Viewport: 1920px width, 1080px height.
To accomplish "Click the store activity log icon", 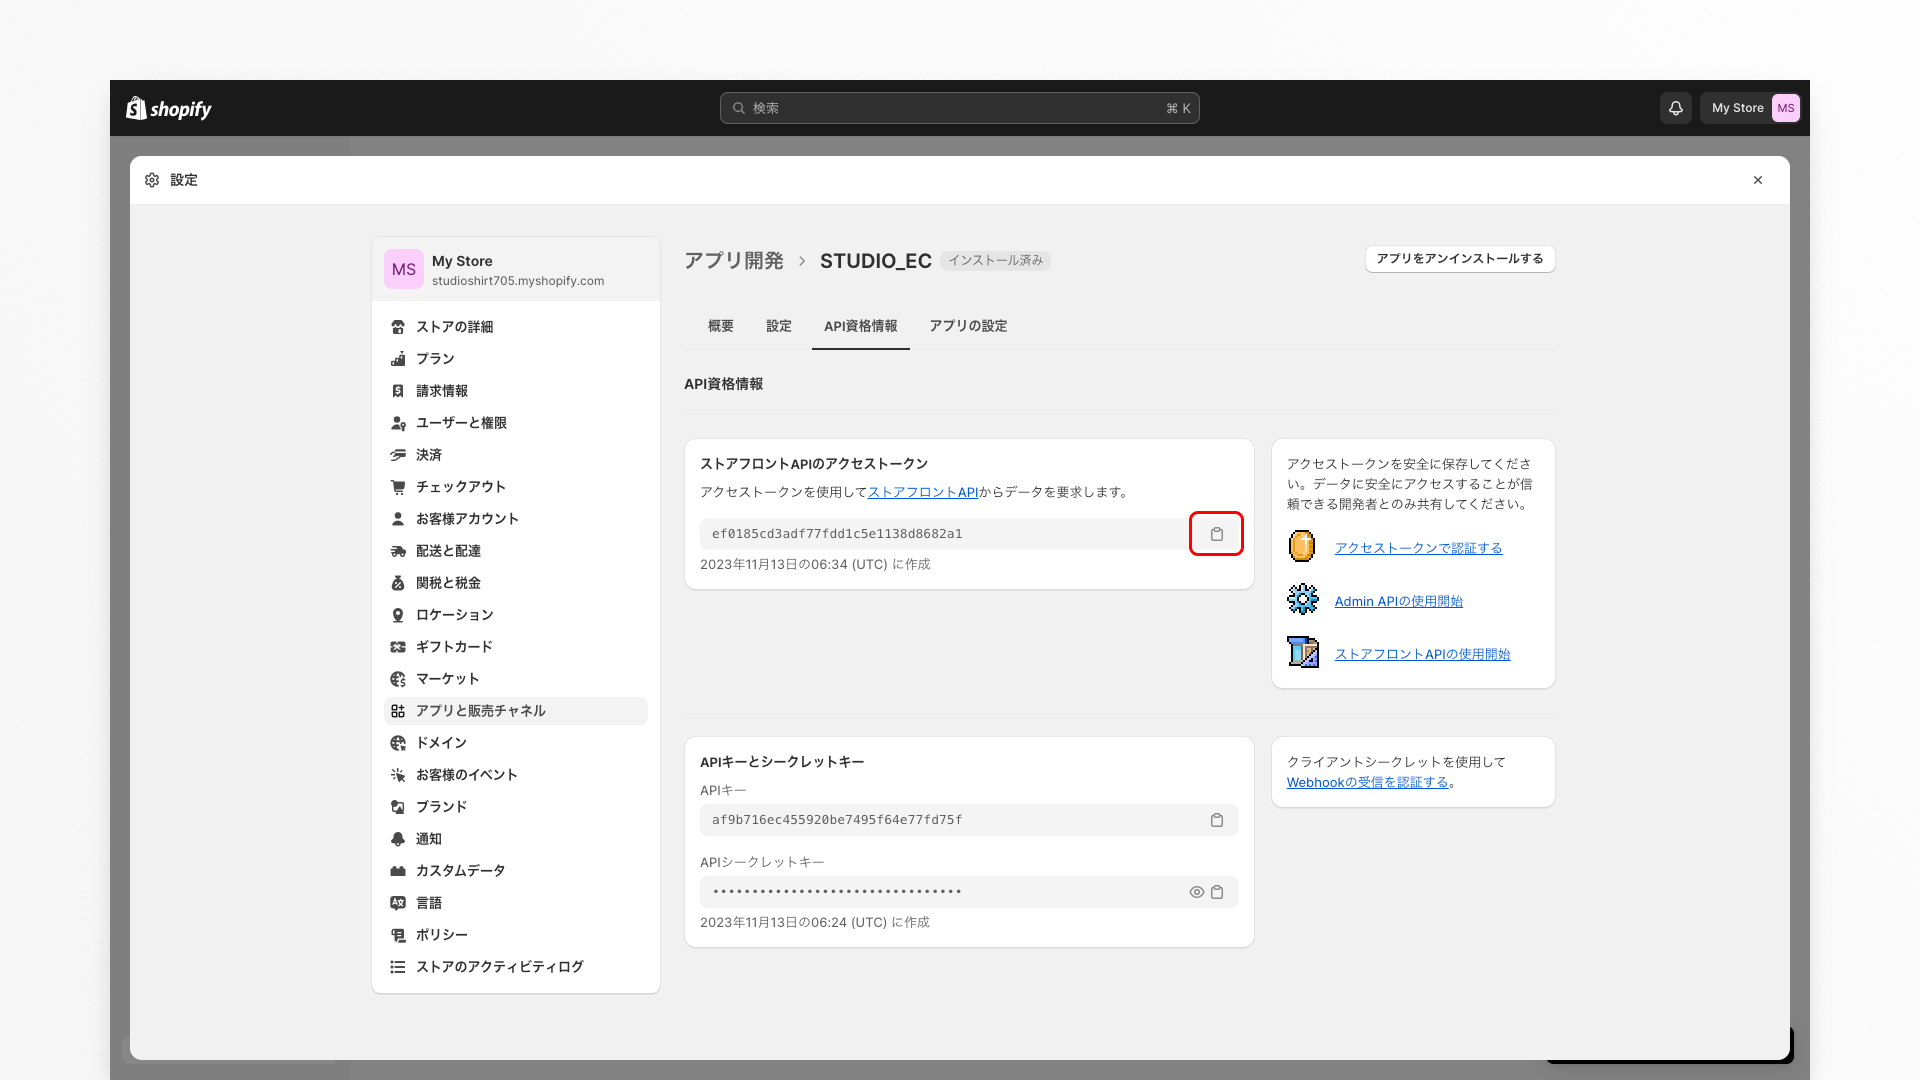I will (398, 967).
